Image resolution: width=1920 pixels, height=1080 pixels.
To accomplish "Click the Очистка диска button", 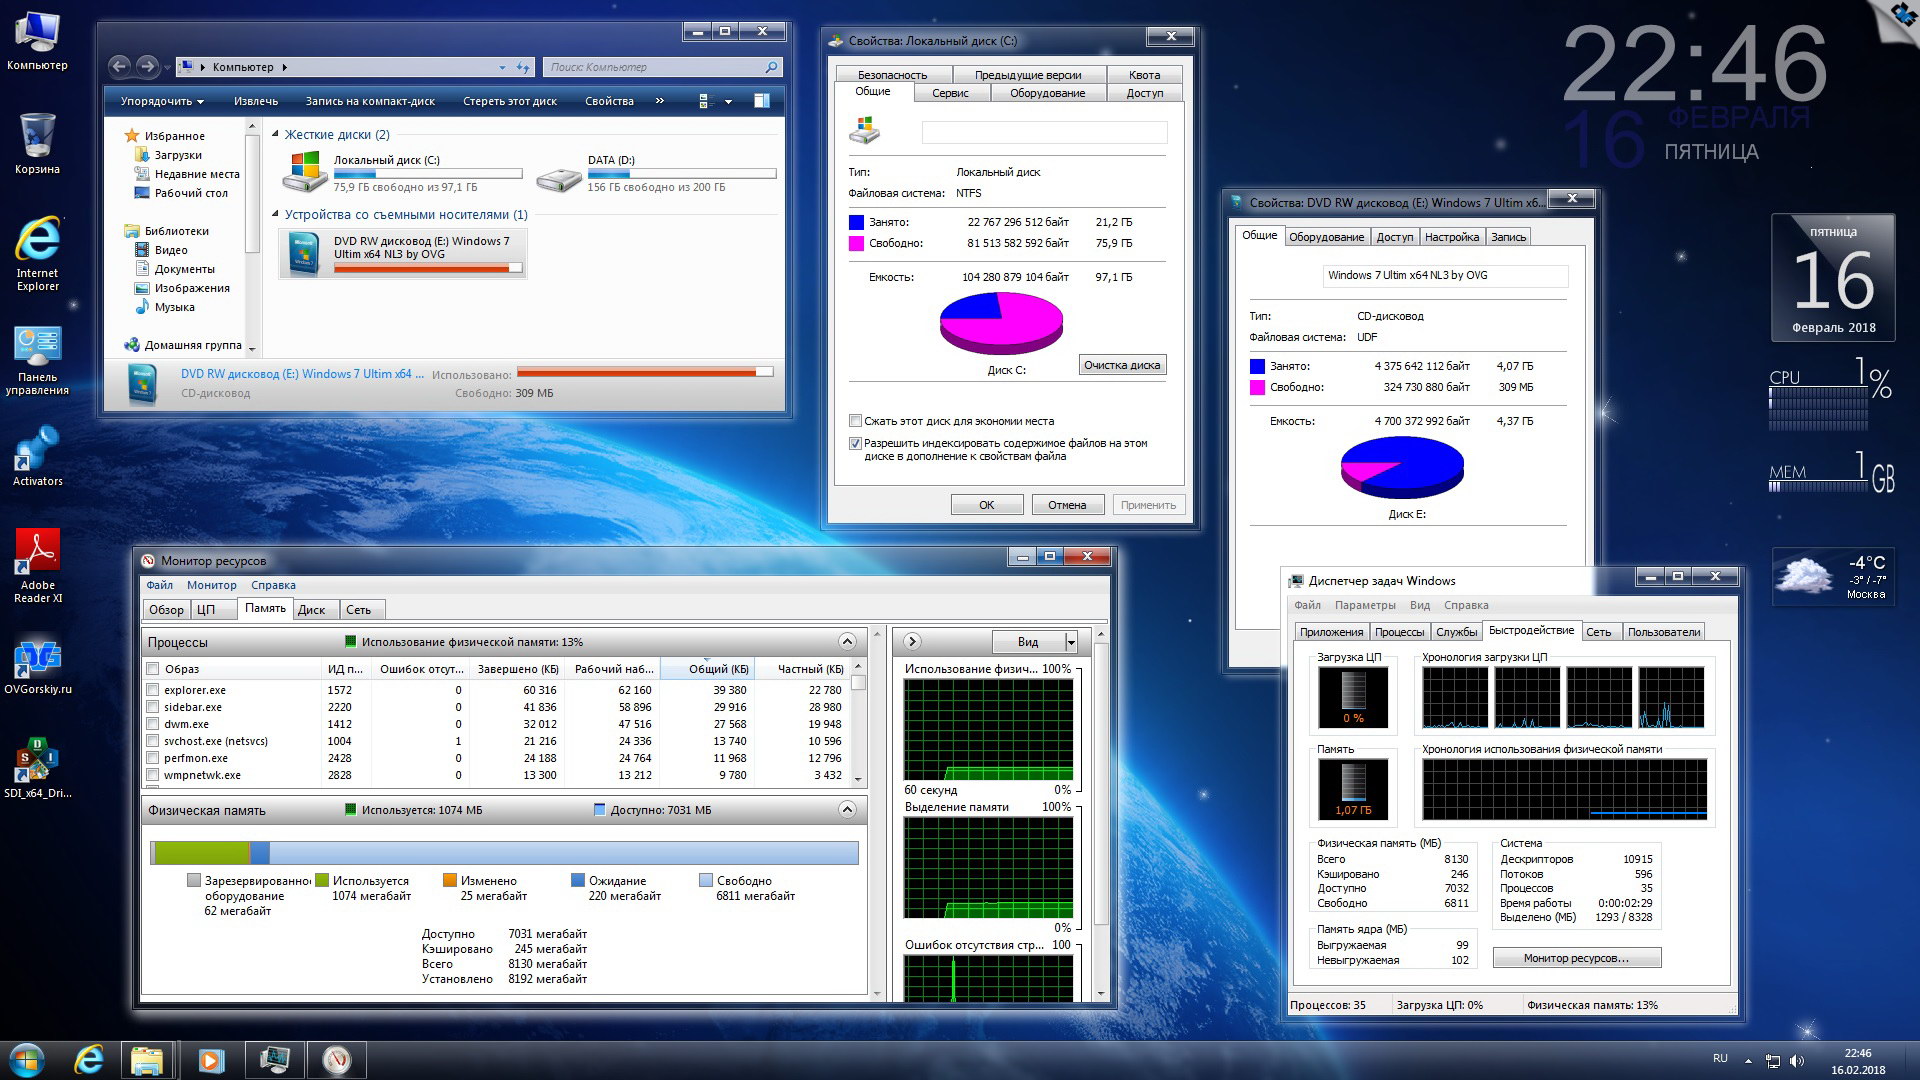I will click(1122, 365).
